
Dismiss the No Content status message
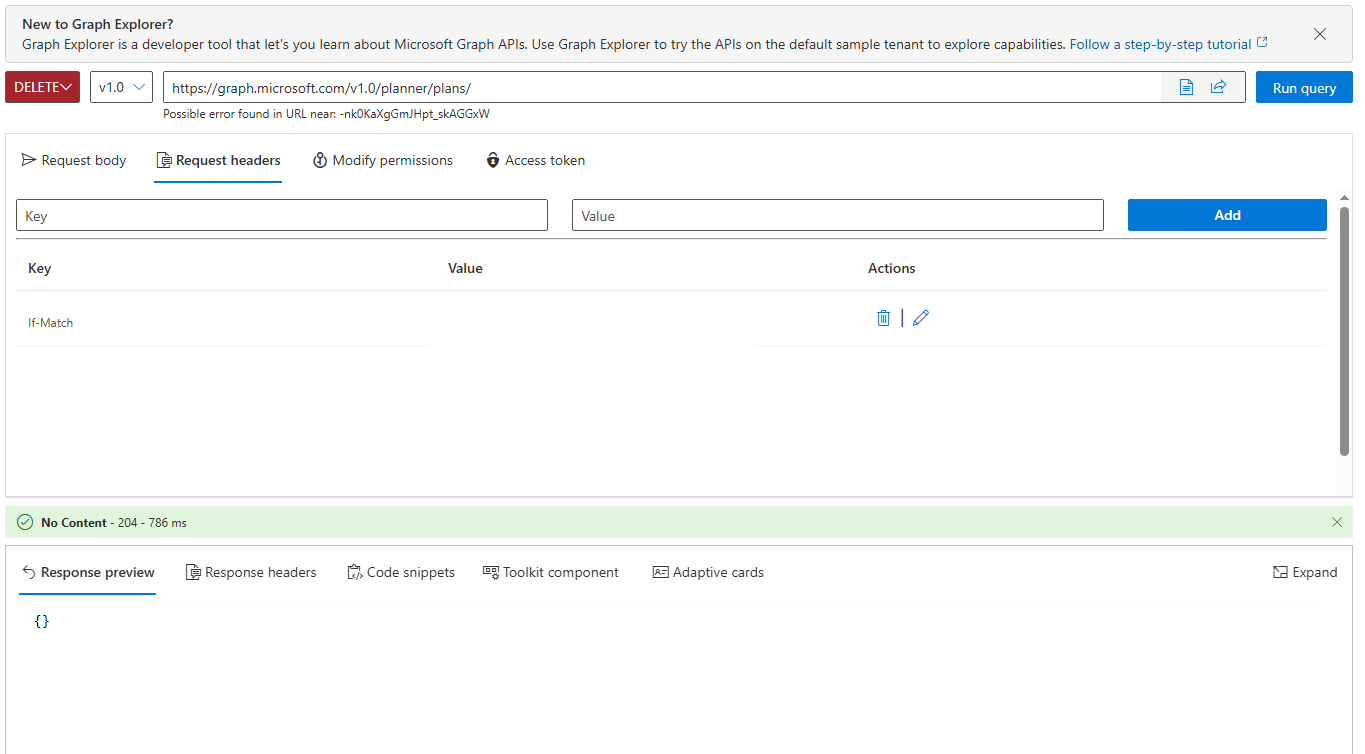pos(1337,522)
